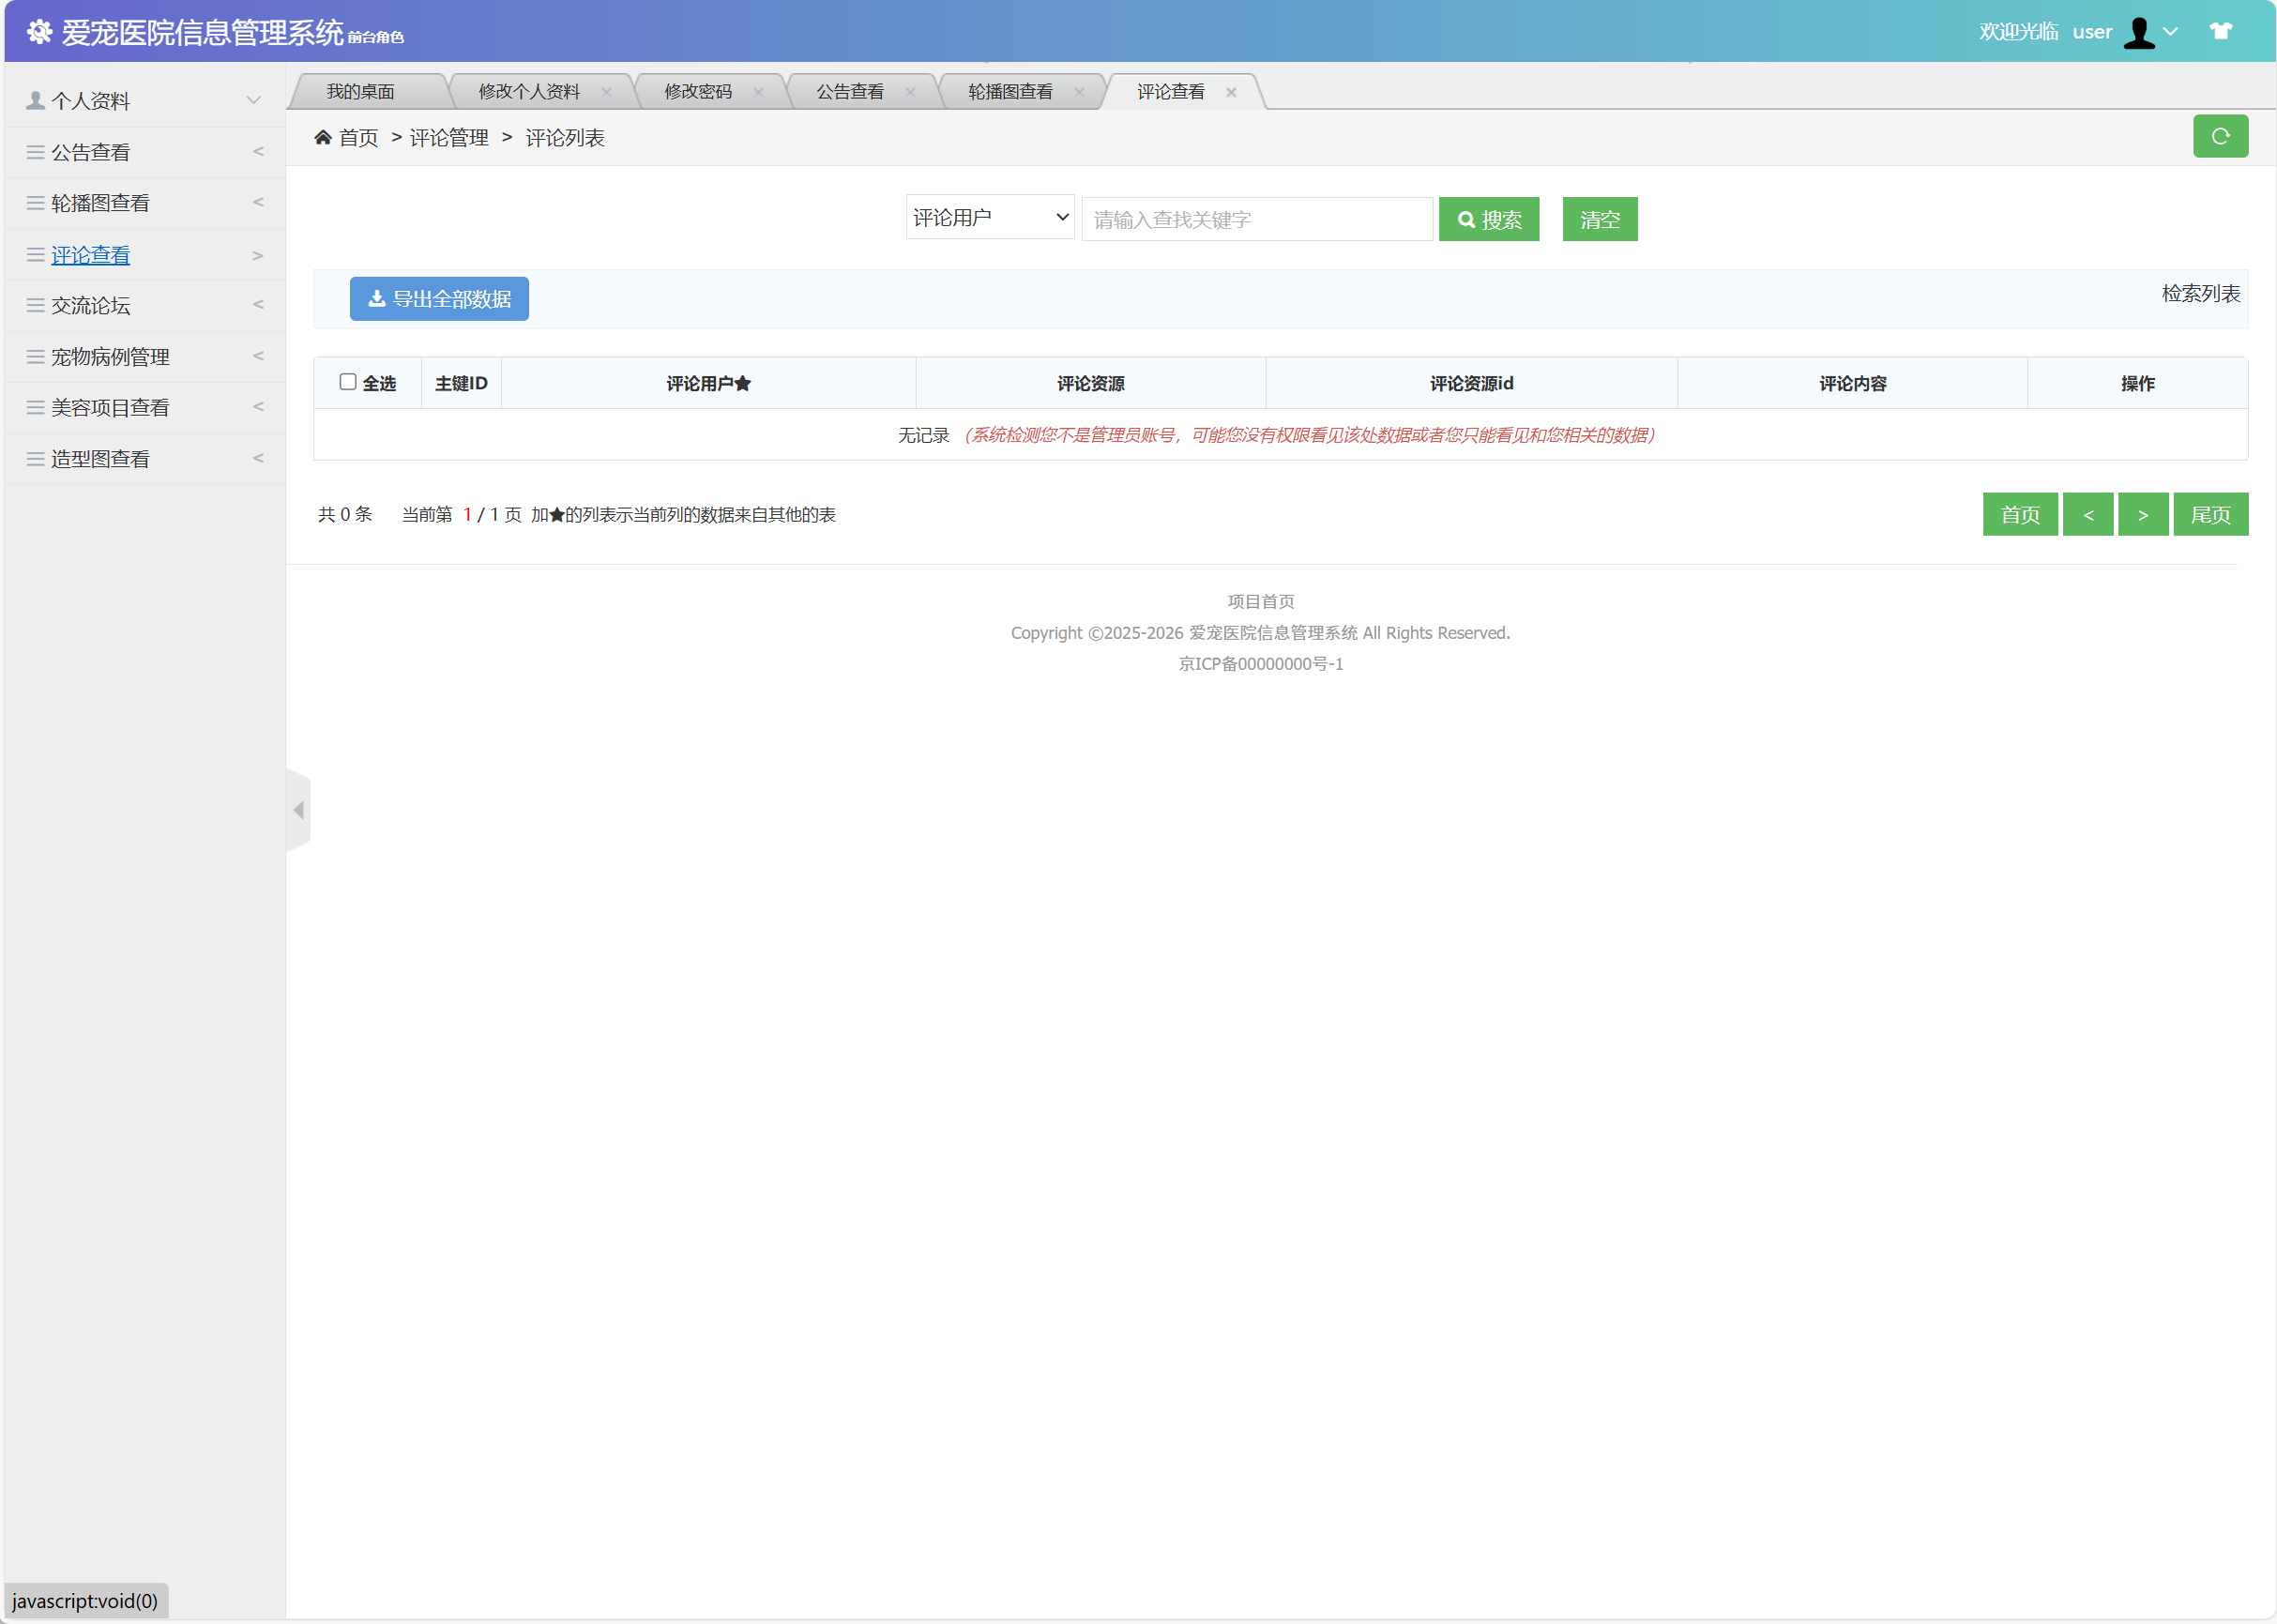Expand the 宠物病例管理 sidebar menu
Viewport: 2277px width, 1624px height.
(144, 357)
